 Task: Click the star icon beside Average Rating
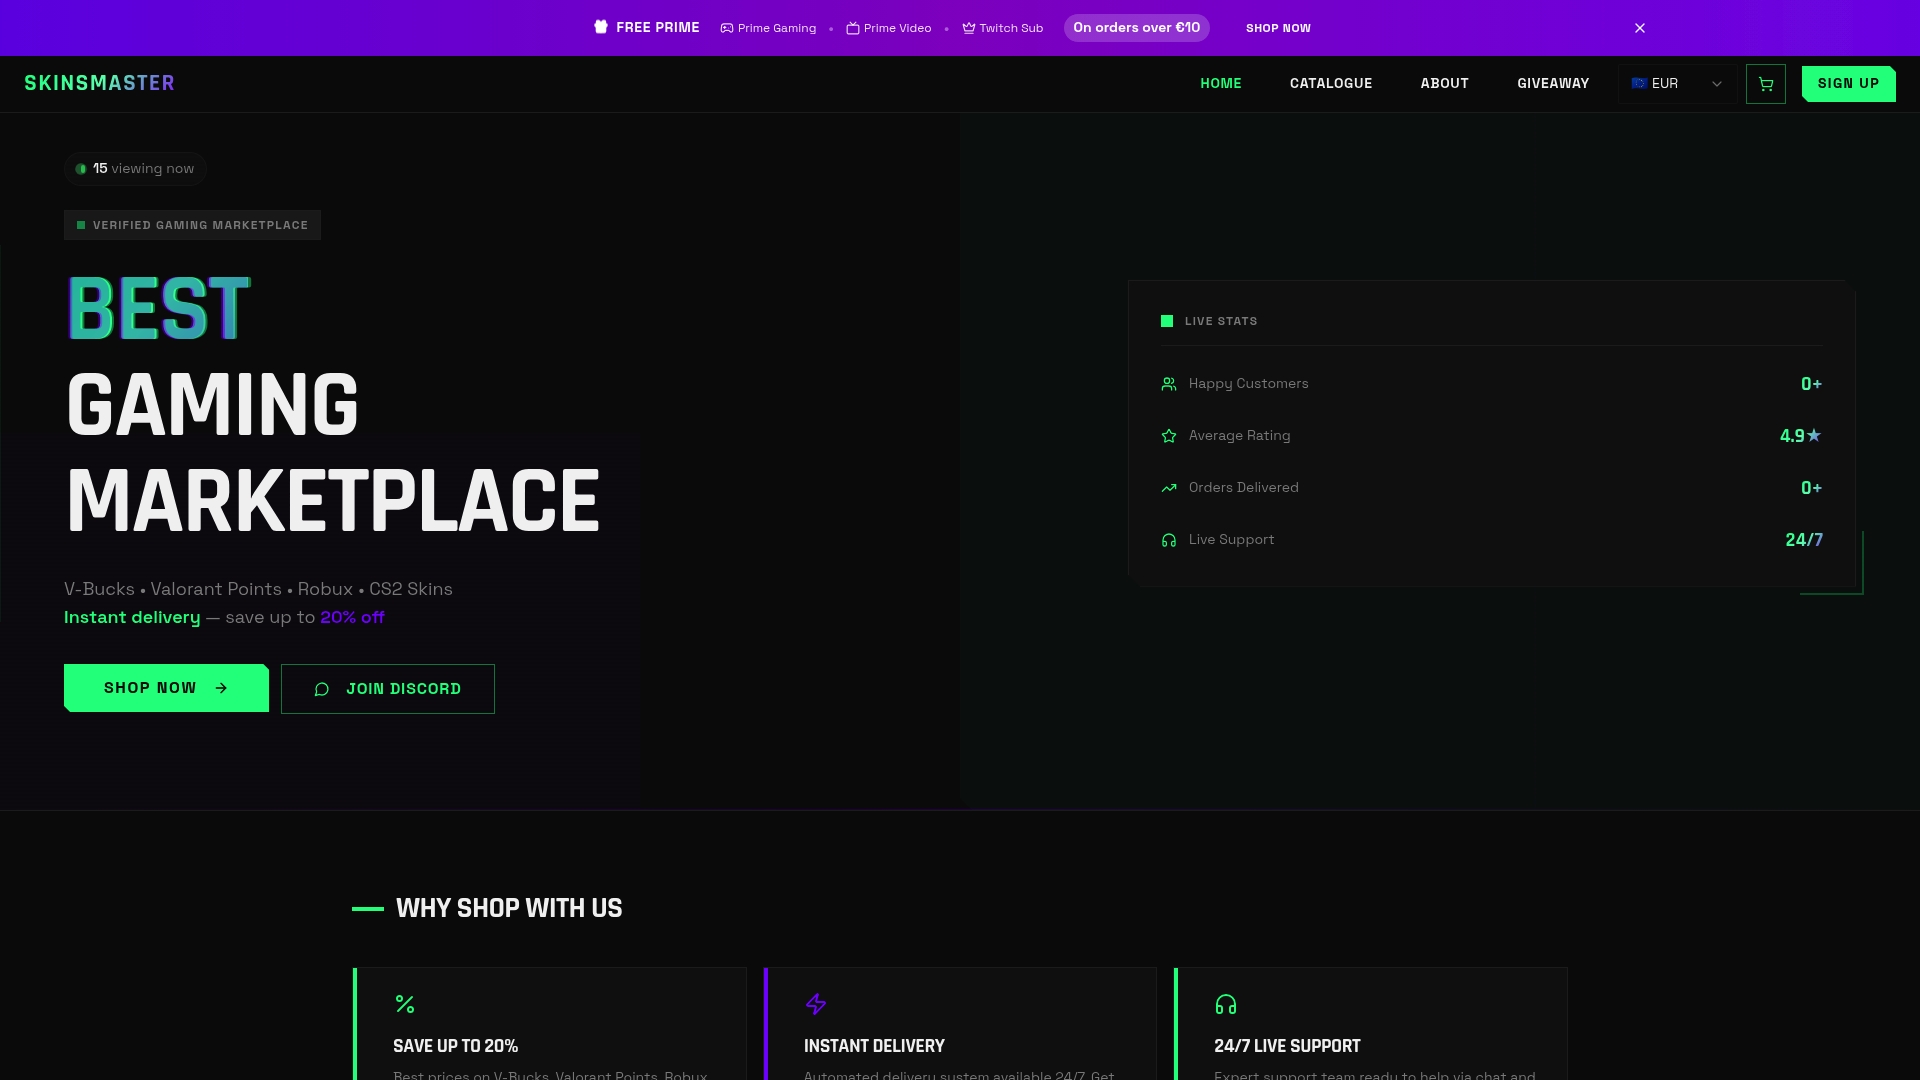[x=1169, y=436]
